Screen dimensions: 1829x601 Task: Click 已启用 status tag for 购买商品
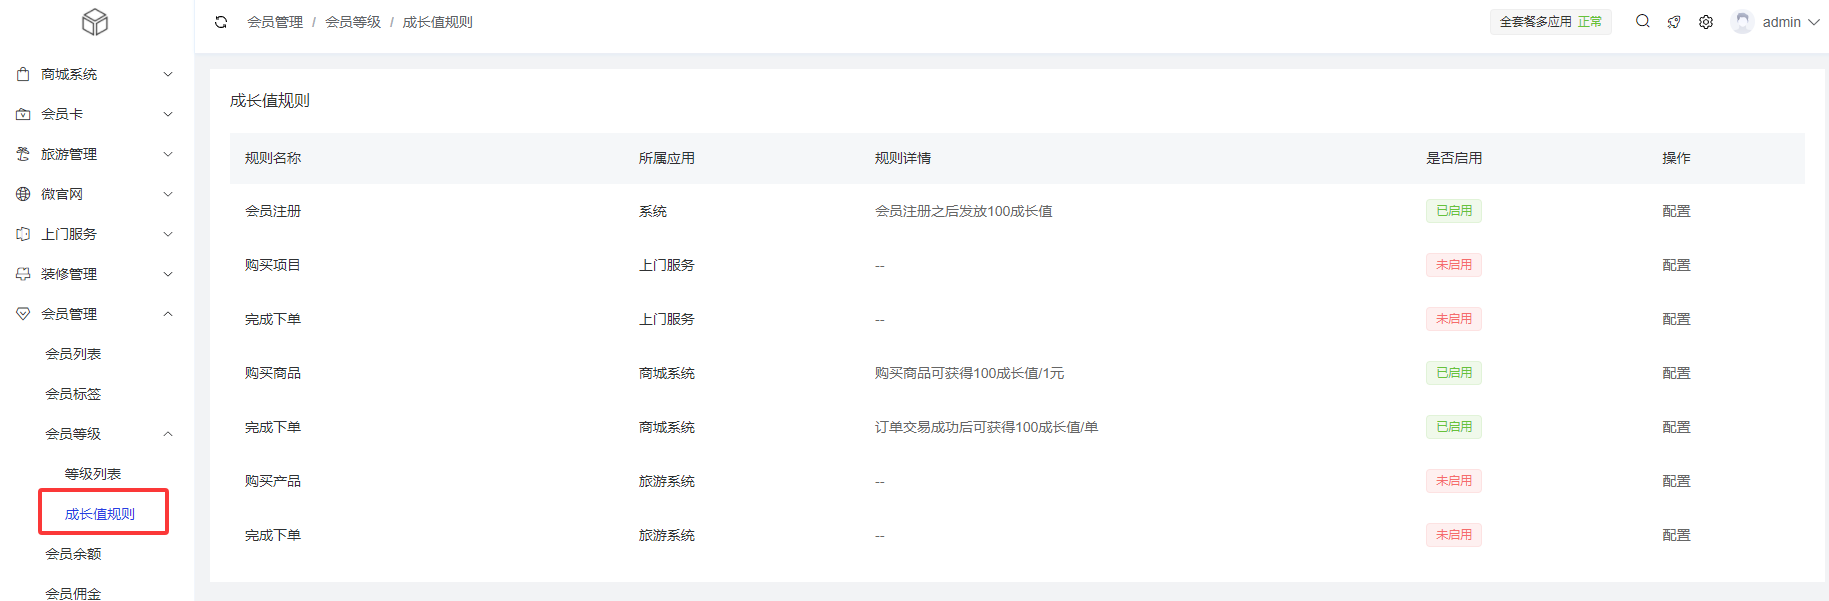[1453, 373]
